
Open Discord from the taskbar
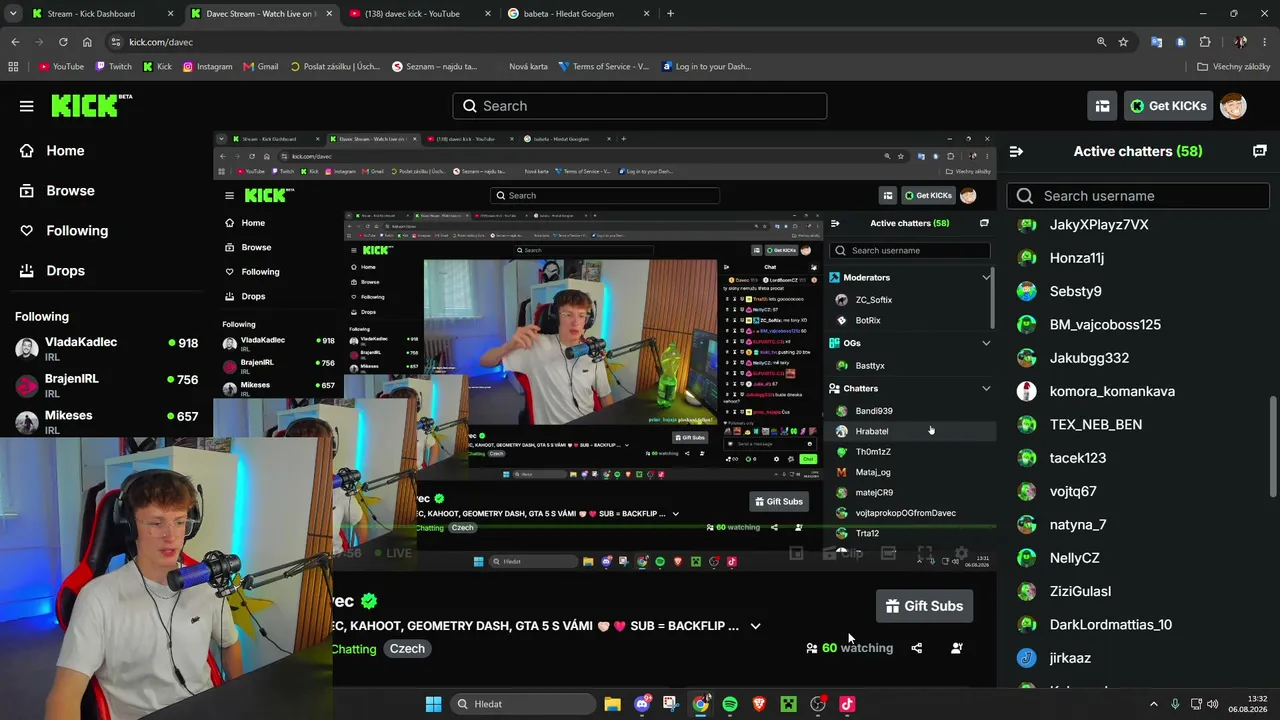pos(642,704)
